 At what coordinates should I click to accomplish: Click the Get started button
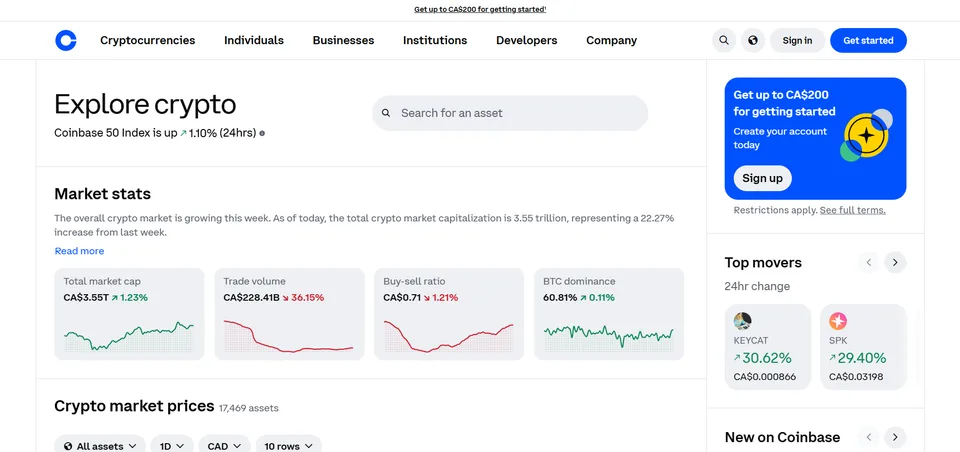(868, 40)
